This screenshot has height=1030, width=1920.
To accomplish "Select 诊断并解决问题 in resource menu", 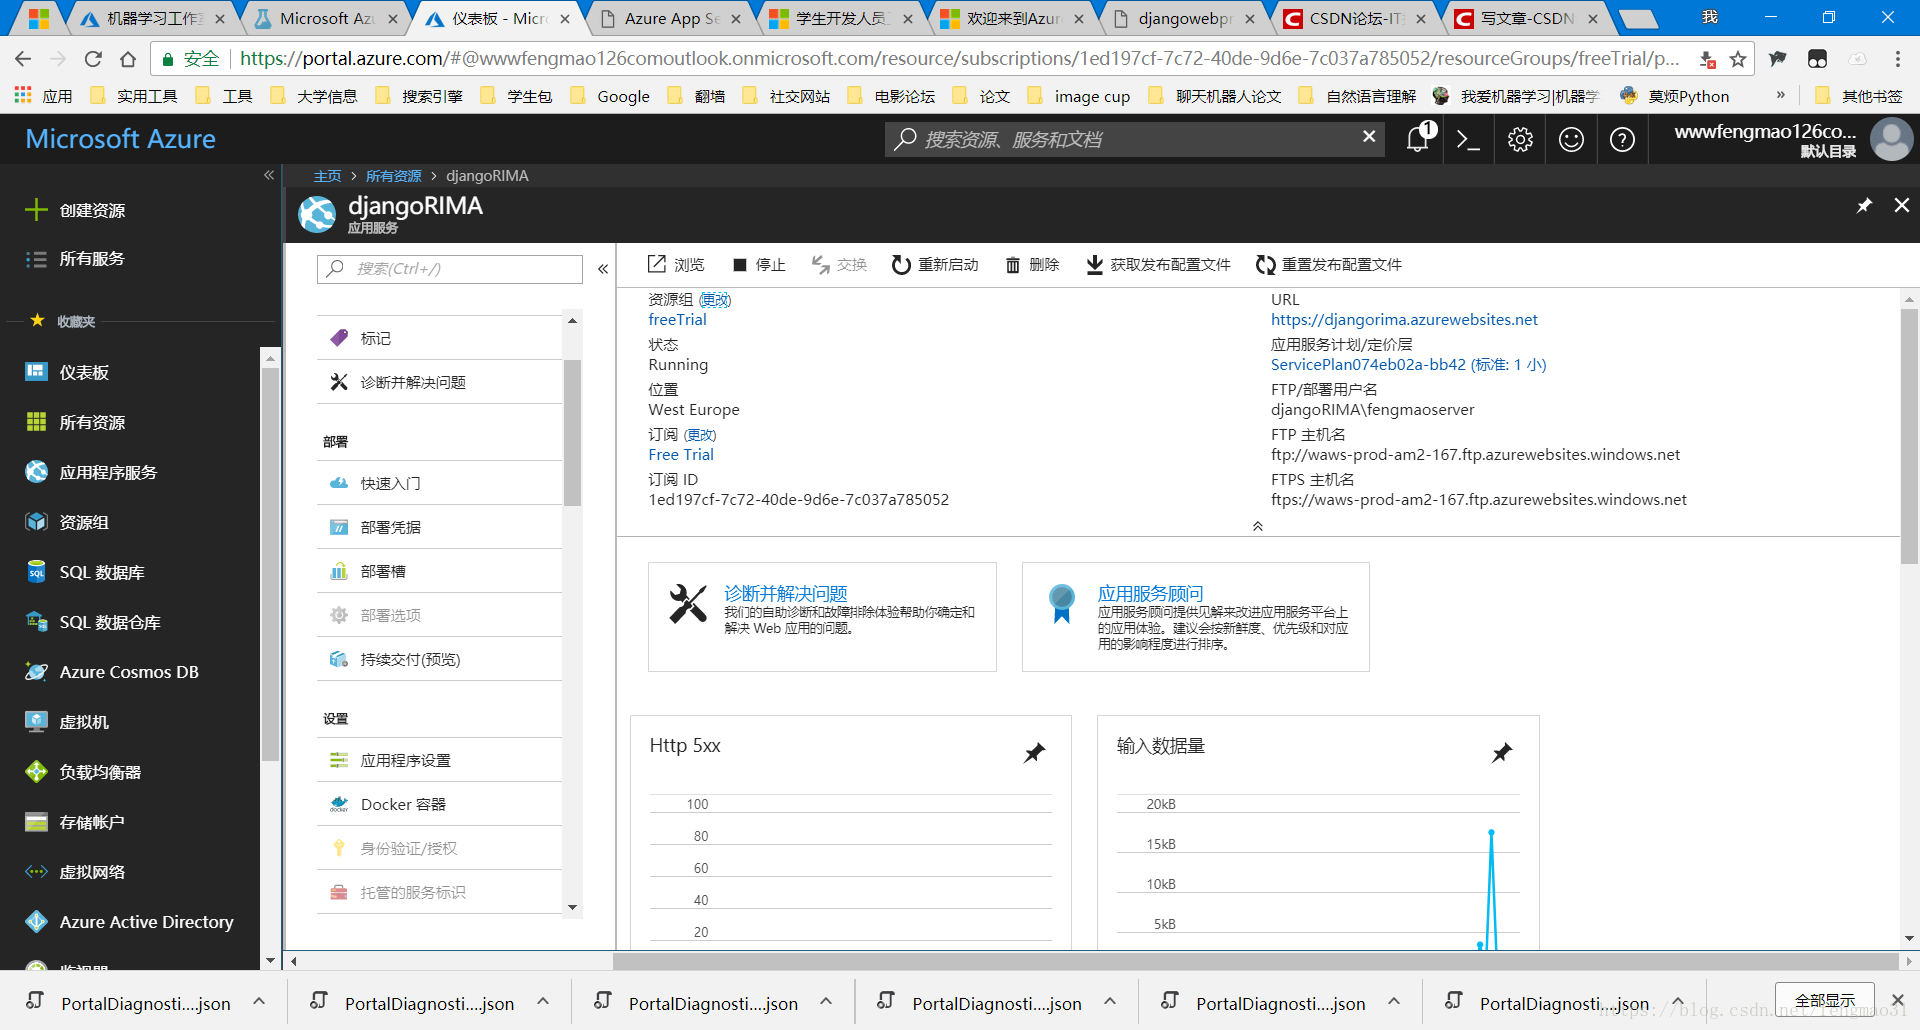I will 439,382.
